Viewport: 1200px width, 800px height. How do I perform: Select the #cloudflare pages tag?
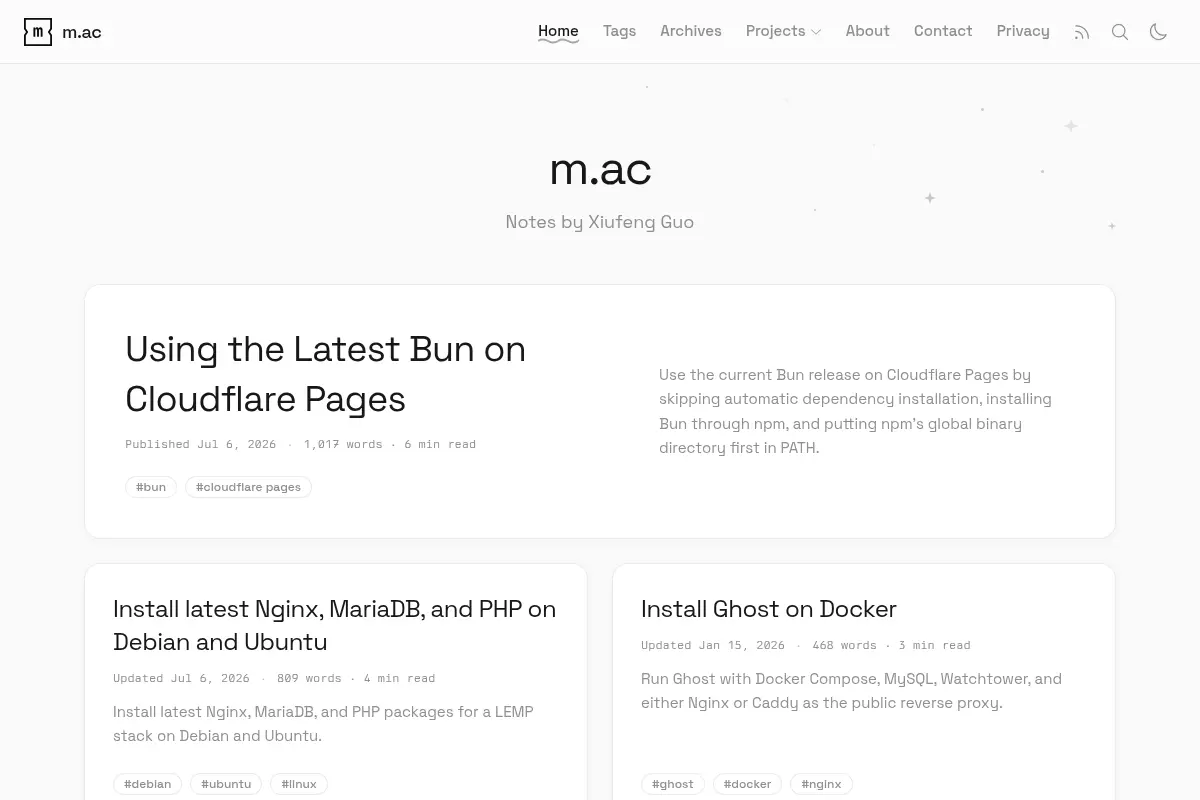(x=248, y=487)
